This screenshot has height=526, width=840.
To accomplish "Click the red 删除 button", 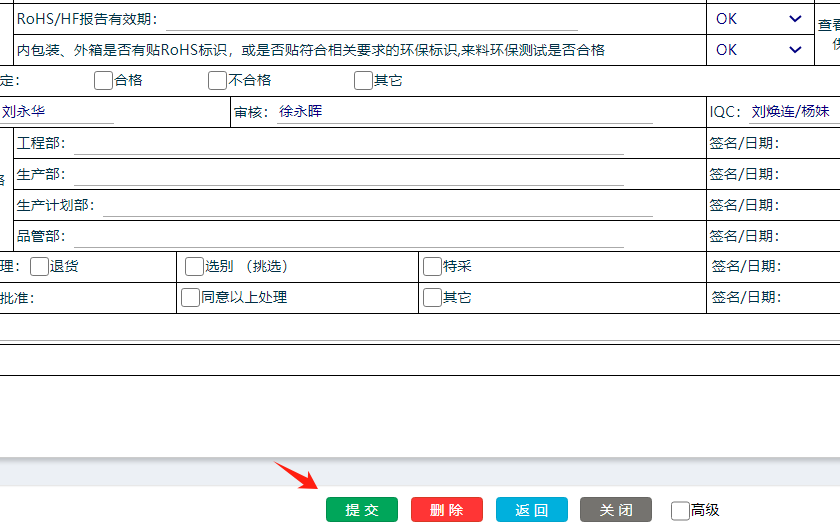I will tap(446, 510).
